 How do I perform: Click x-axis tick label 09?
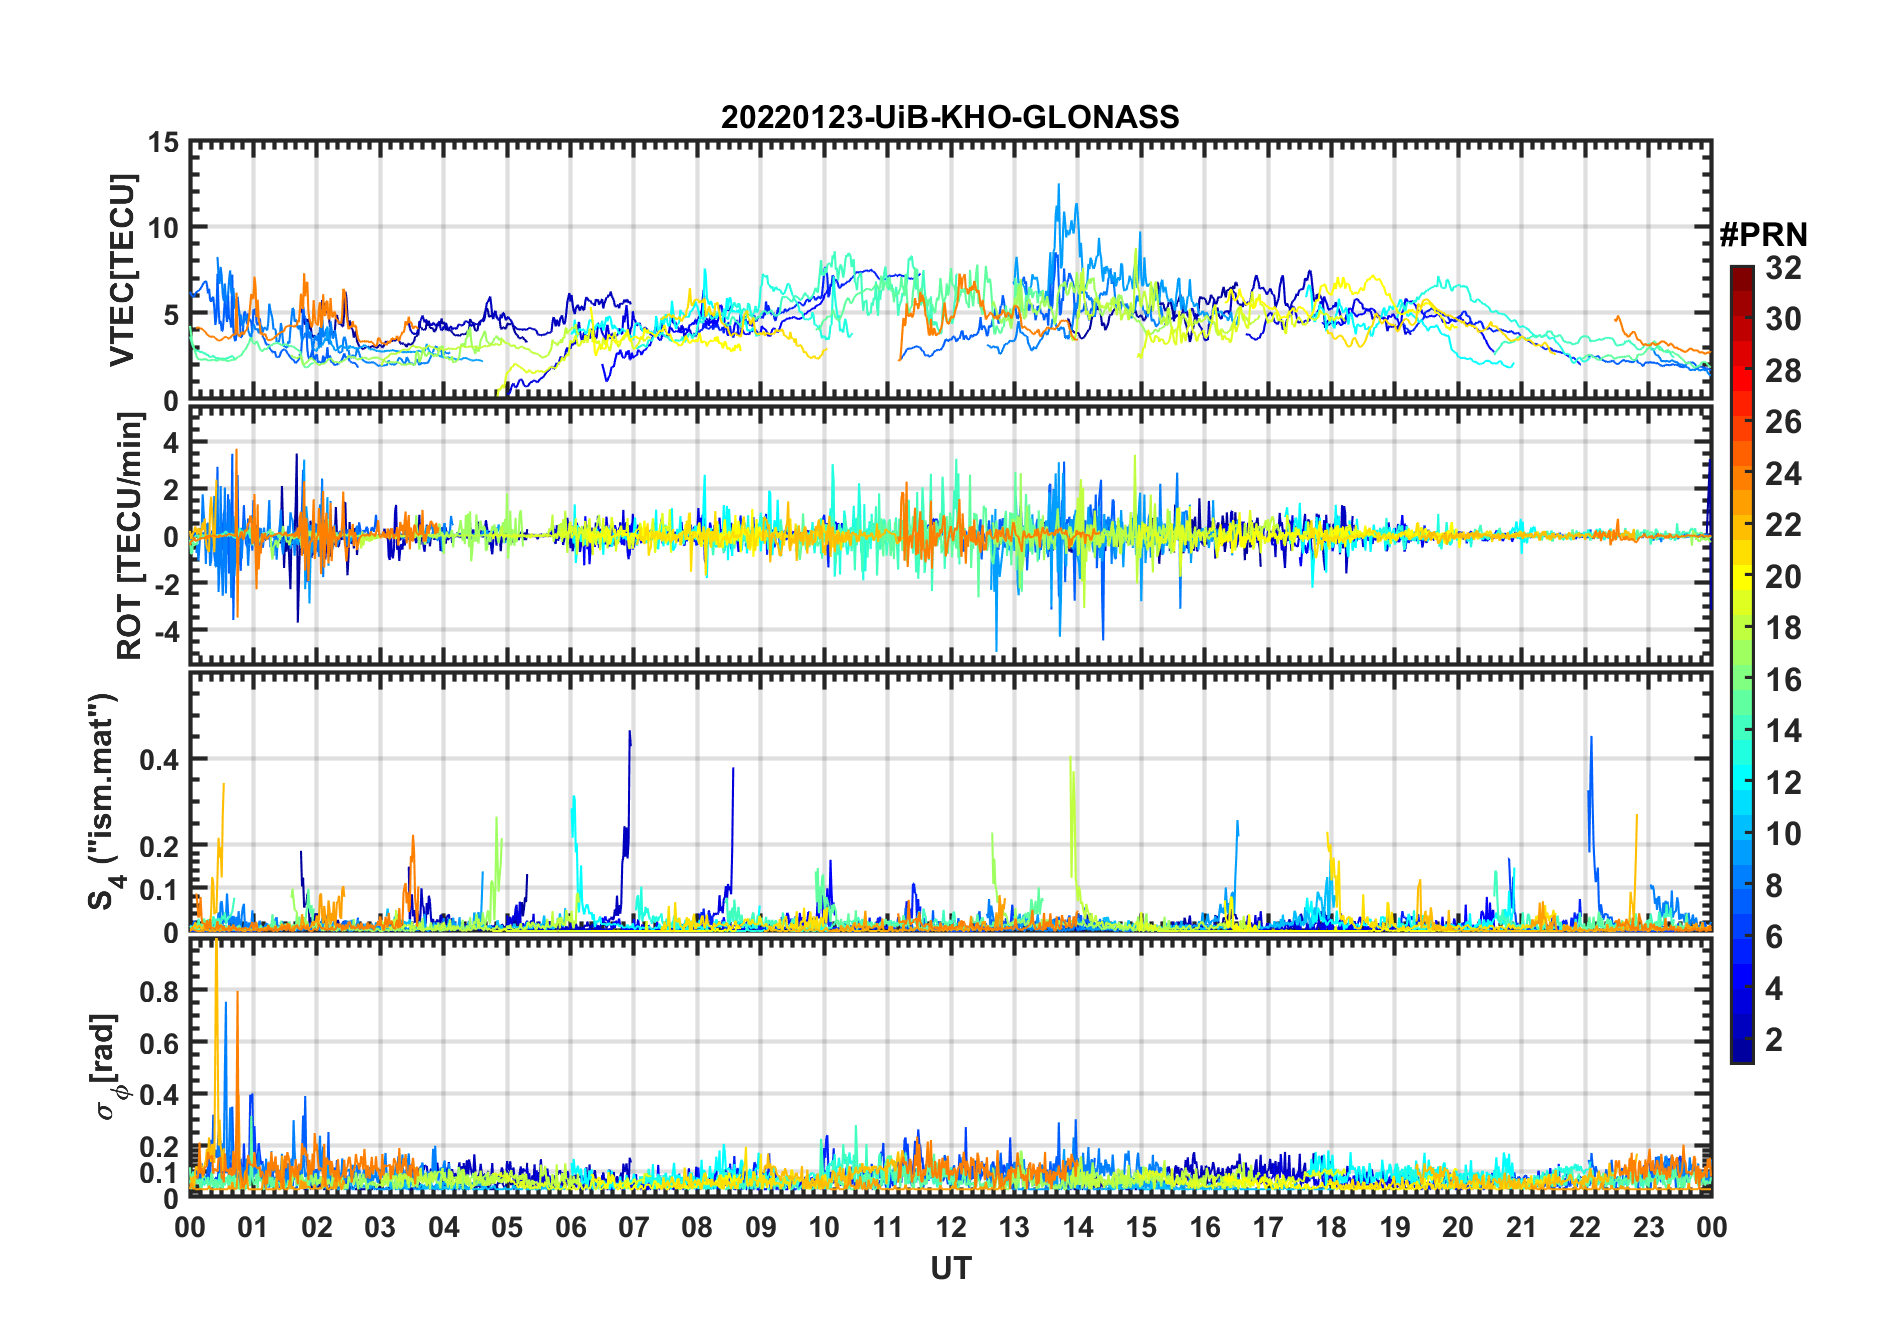(x=760, y=1227)
